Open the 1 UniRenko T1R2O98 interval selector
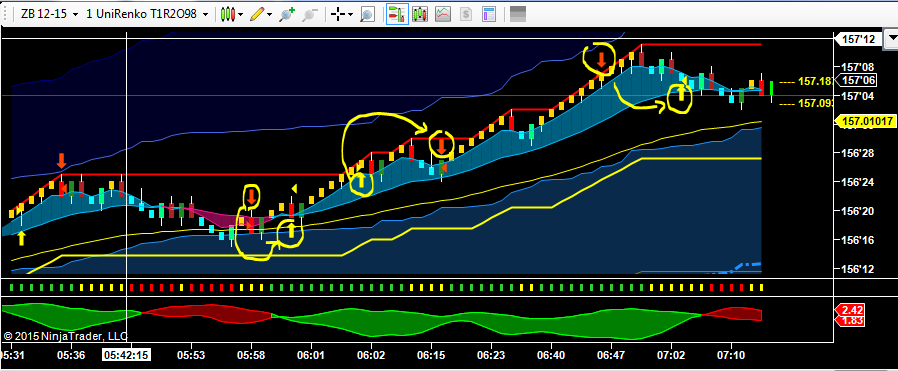This screenshot has width=898, height=371. point(146,14)
